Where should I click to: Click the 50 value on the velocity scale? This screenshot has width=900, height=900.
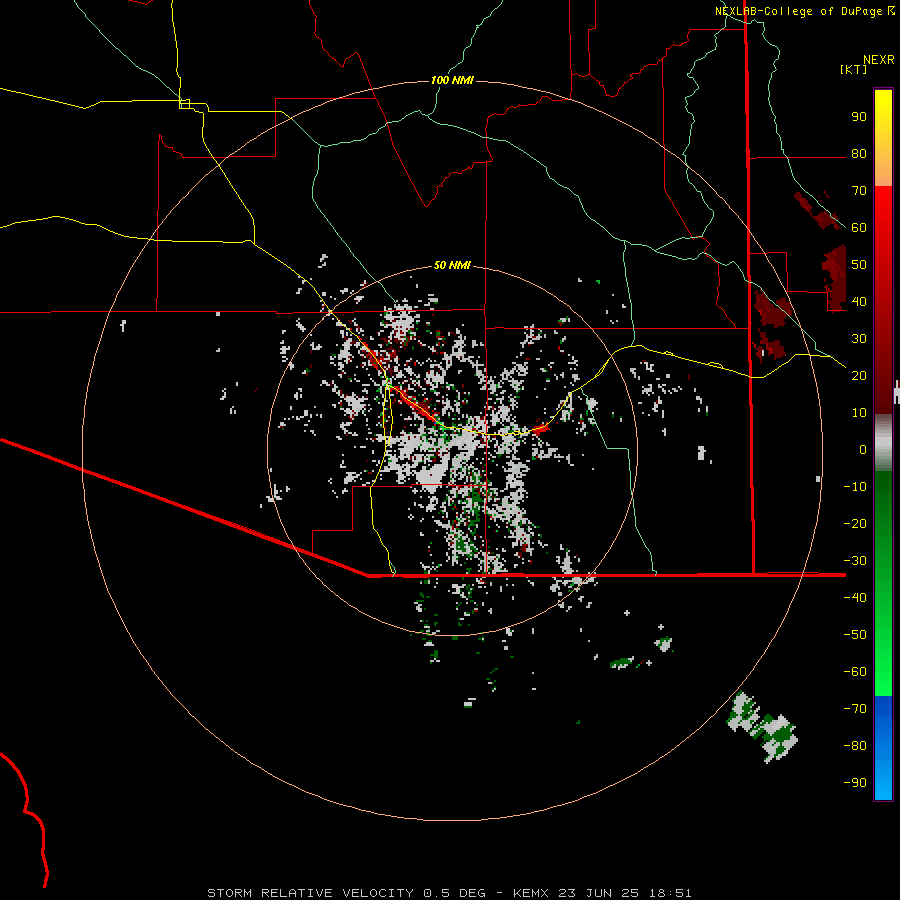pos(859,265)
